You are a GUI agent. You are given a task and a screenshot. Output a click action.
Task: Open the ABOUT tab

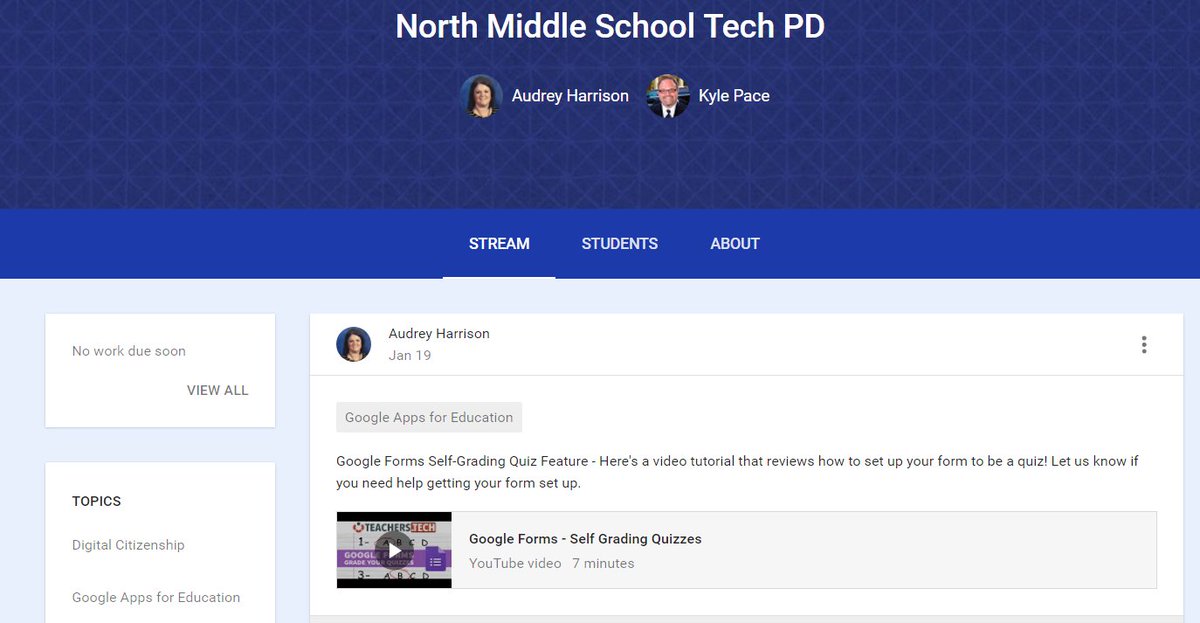point(734,243)
